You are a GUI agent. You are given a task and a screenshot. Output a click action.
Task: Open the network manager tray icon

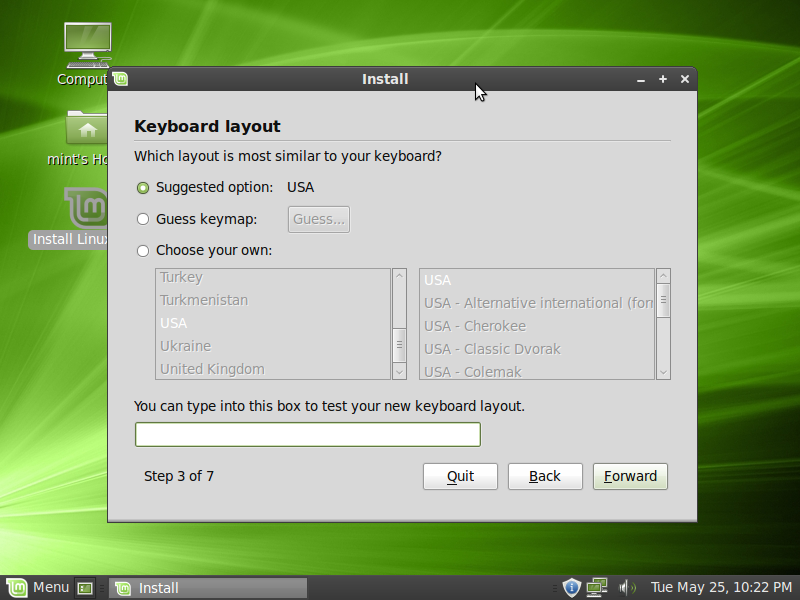tap(597, 587)
